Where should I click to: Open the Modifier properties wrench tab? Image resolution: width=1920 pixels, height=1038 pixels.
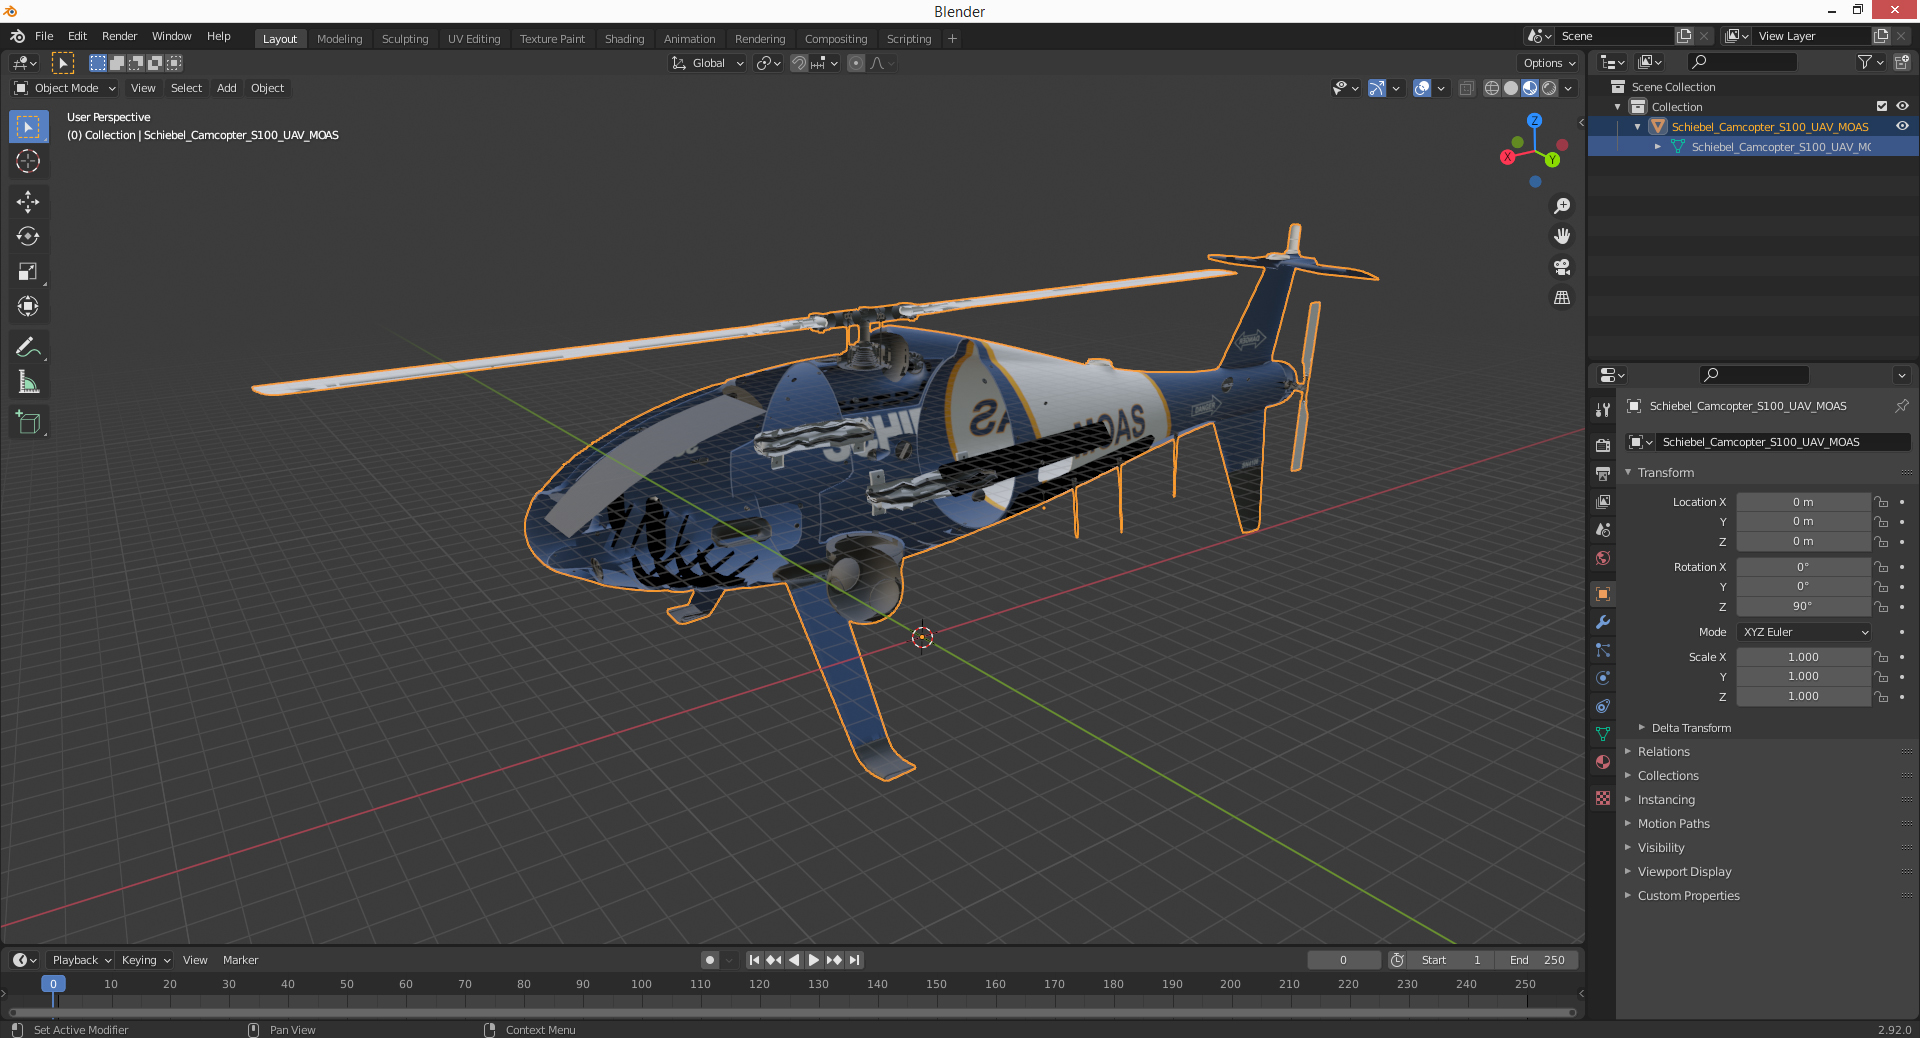1603,622
